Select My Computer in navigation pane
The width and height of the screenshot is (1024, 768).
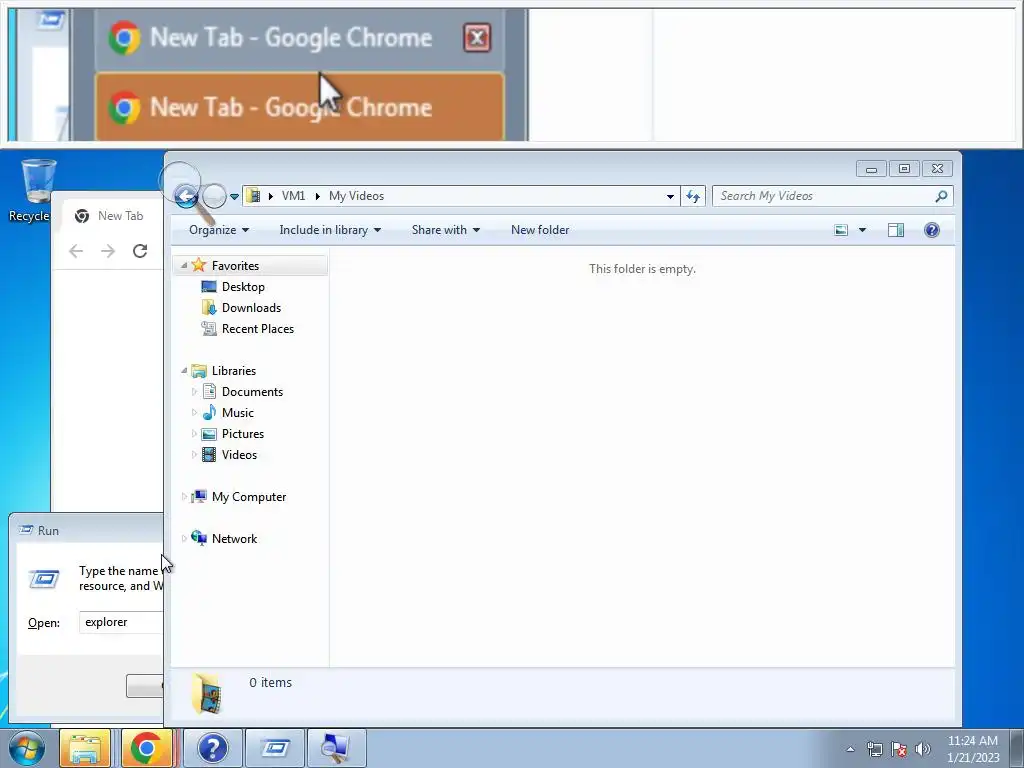[249, 497]
